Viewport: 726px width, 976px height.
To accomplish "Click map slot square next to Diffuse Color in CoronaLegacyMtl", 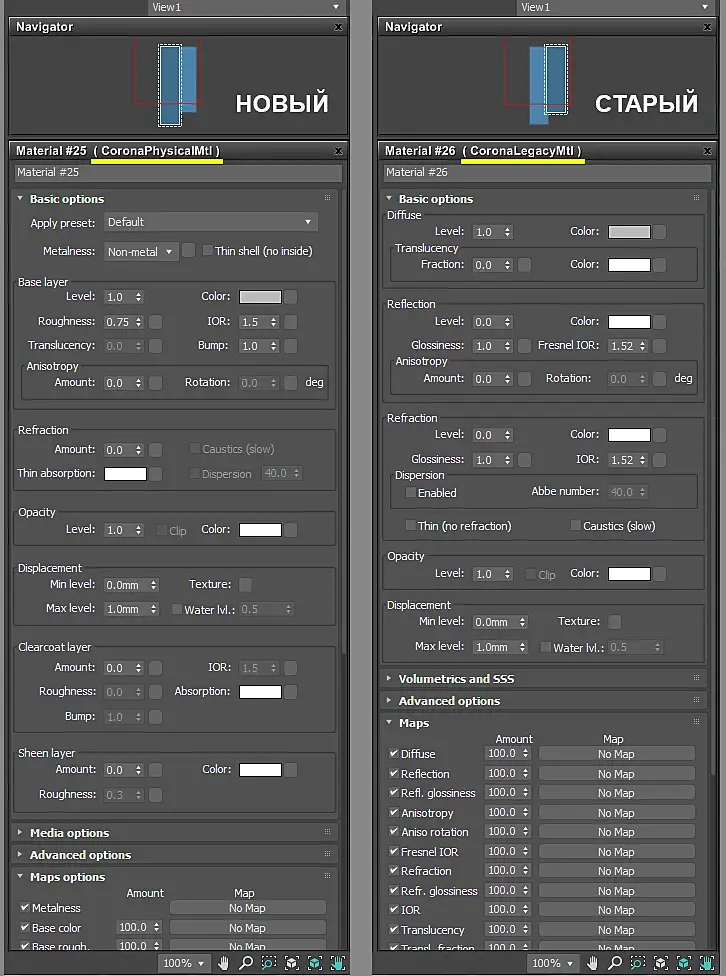I will point(660,232).
